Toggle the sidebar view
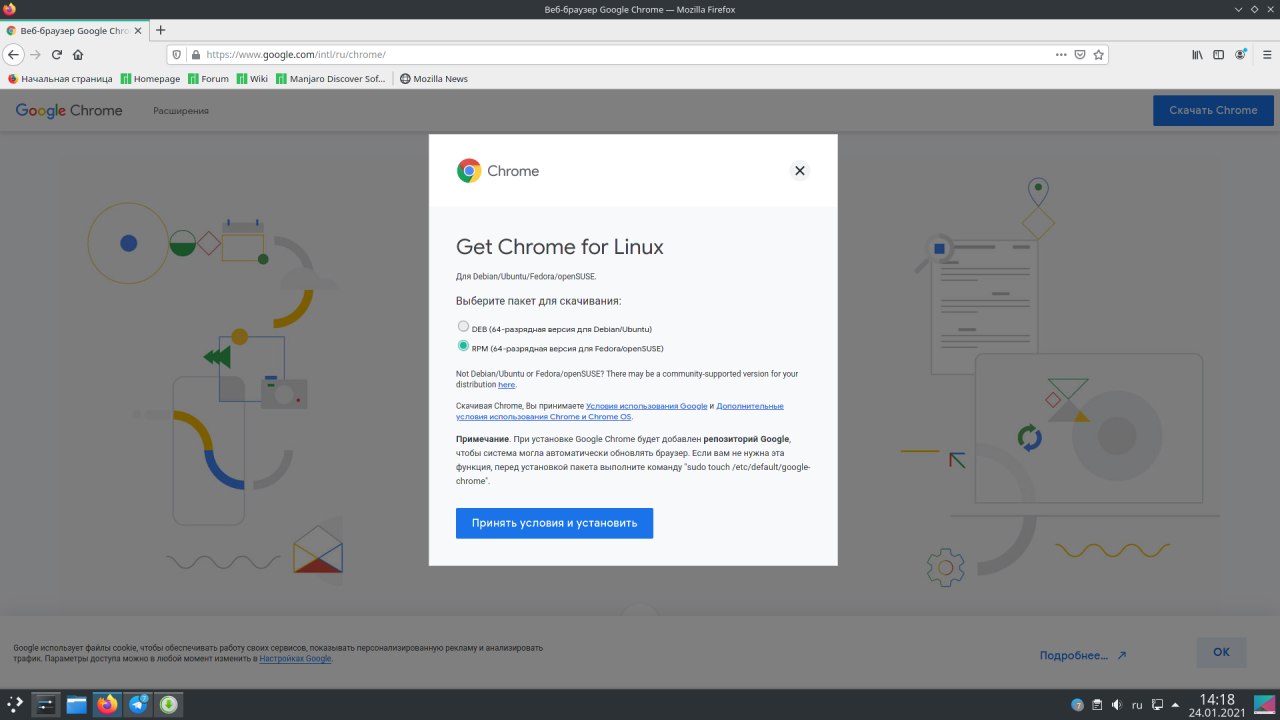Viewport: 1280px width, 720px height. click(1218, 55)
